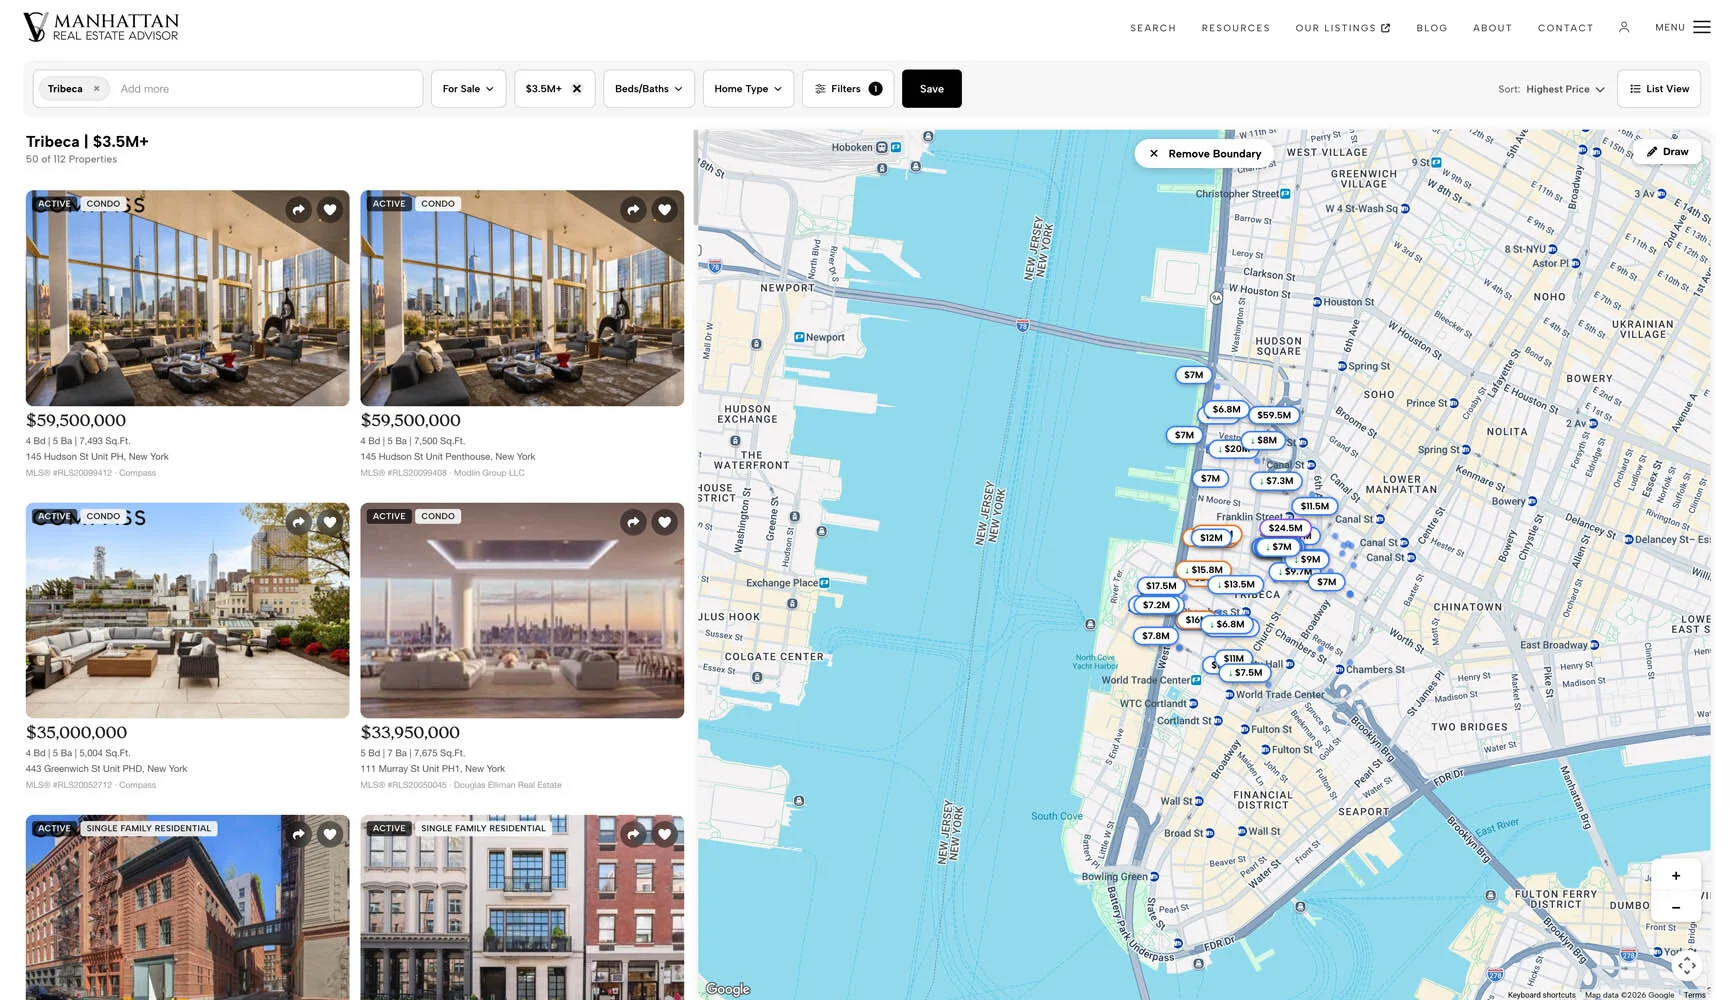
Task: Favorite the 145 Hudson St Unit PH listing
Action: (330, 209)
